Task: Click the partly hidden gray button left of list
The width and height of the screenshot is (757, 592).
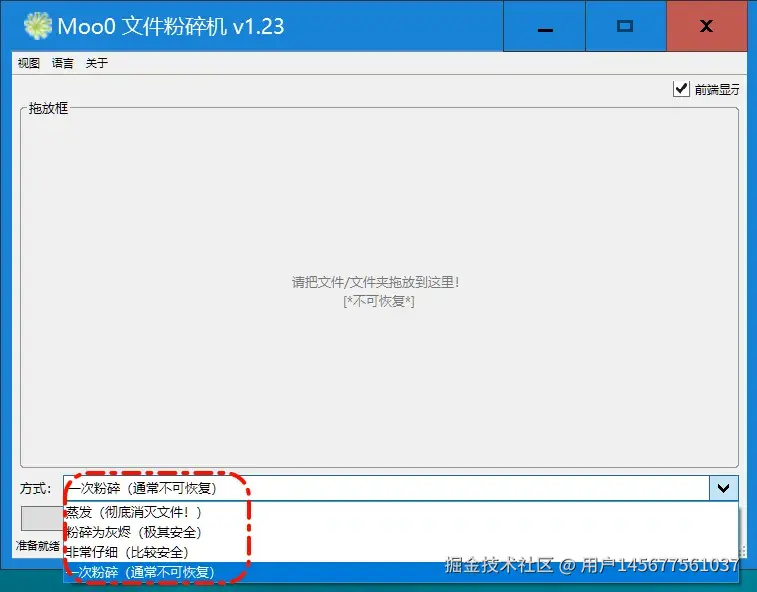Action: pos(42,518)
